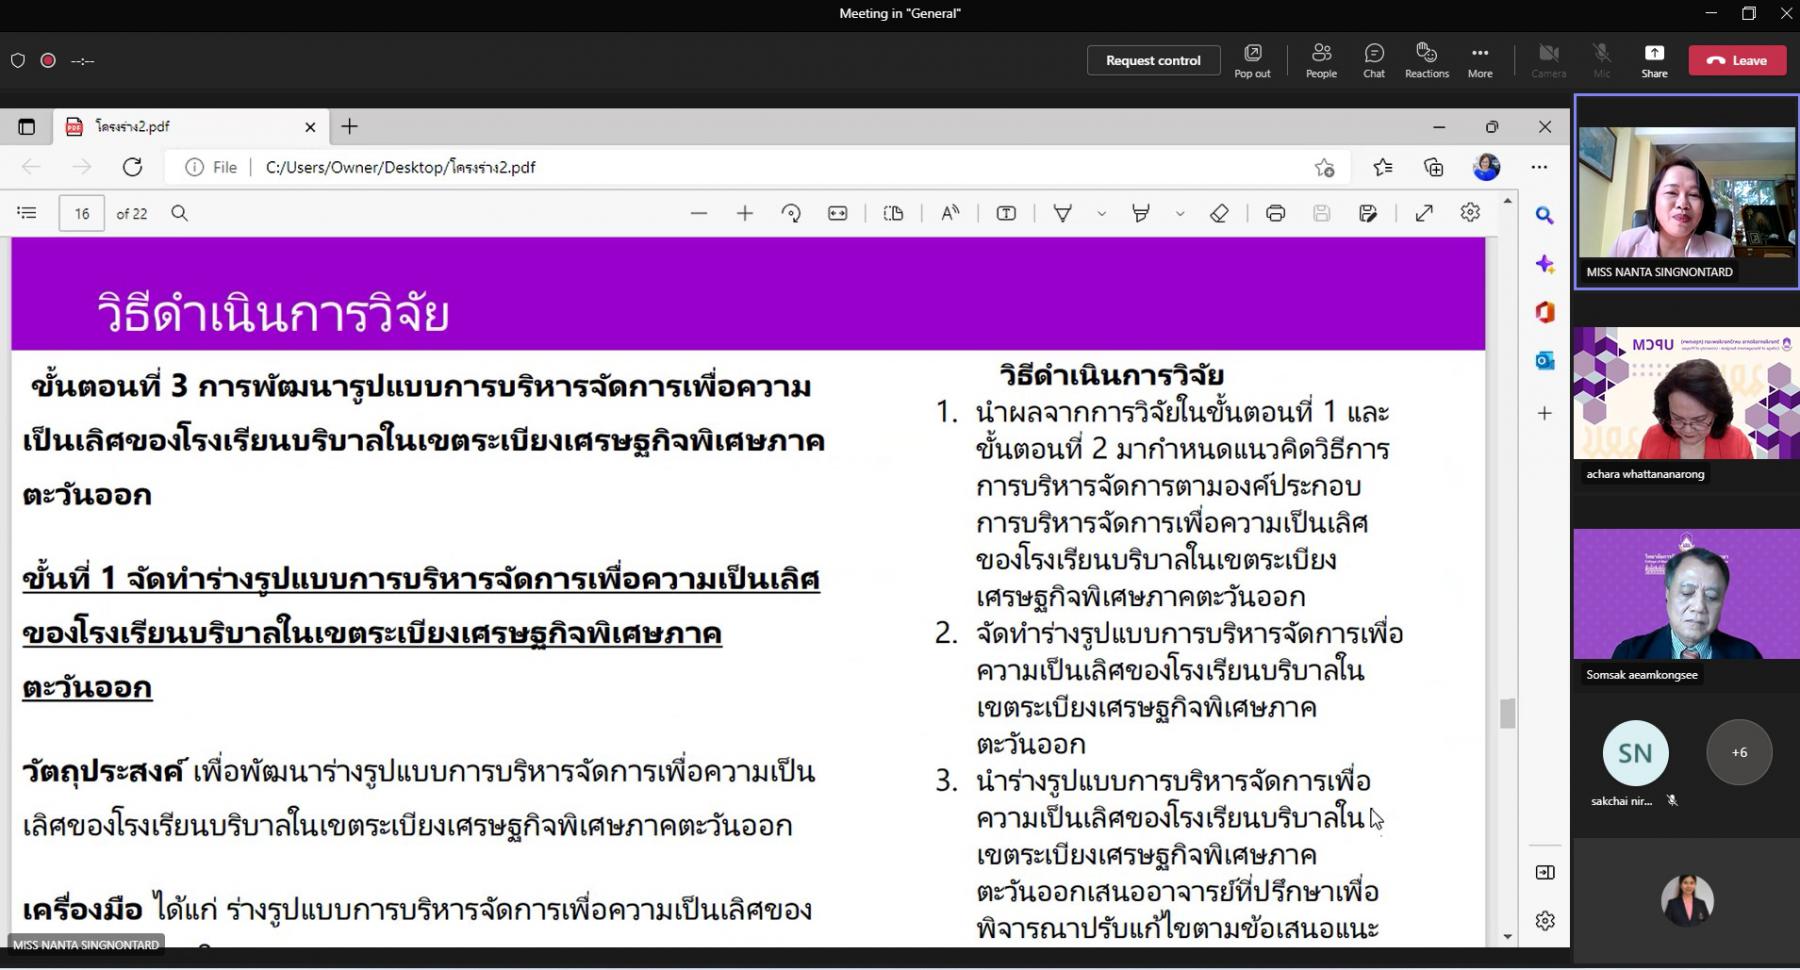Screen dimensions: 1800x970
Task: Fit PDF to width
Action: pos(838,213)
